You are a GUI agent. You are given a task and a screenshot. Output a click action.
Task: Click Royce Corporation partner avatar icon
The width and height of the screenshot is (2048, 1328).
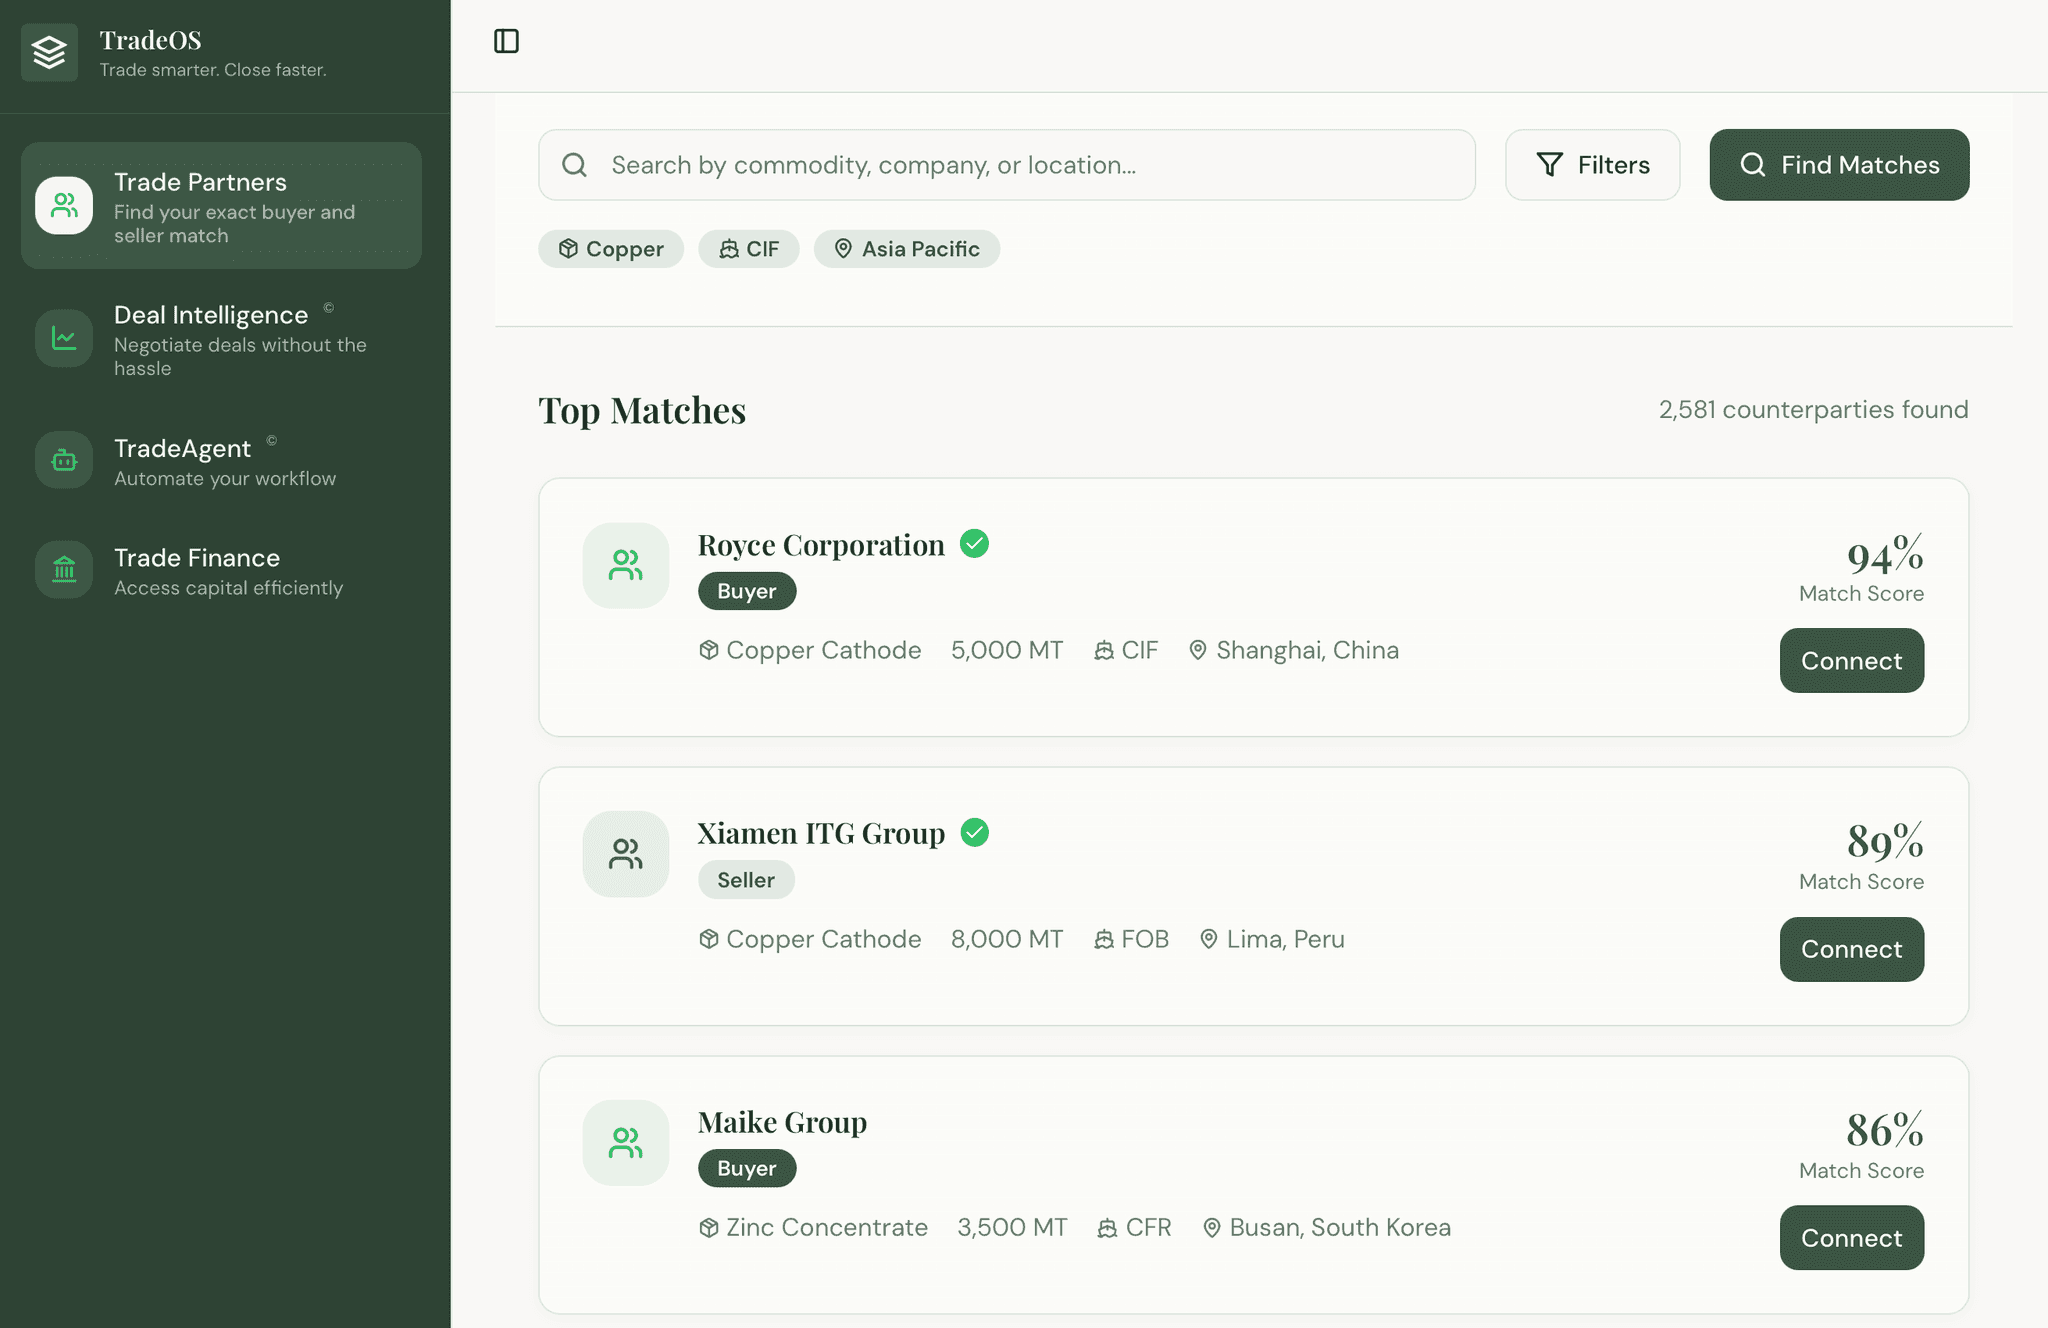click(626, 566)
